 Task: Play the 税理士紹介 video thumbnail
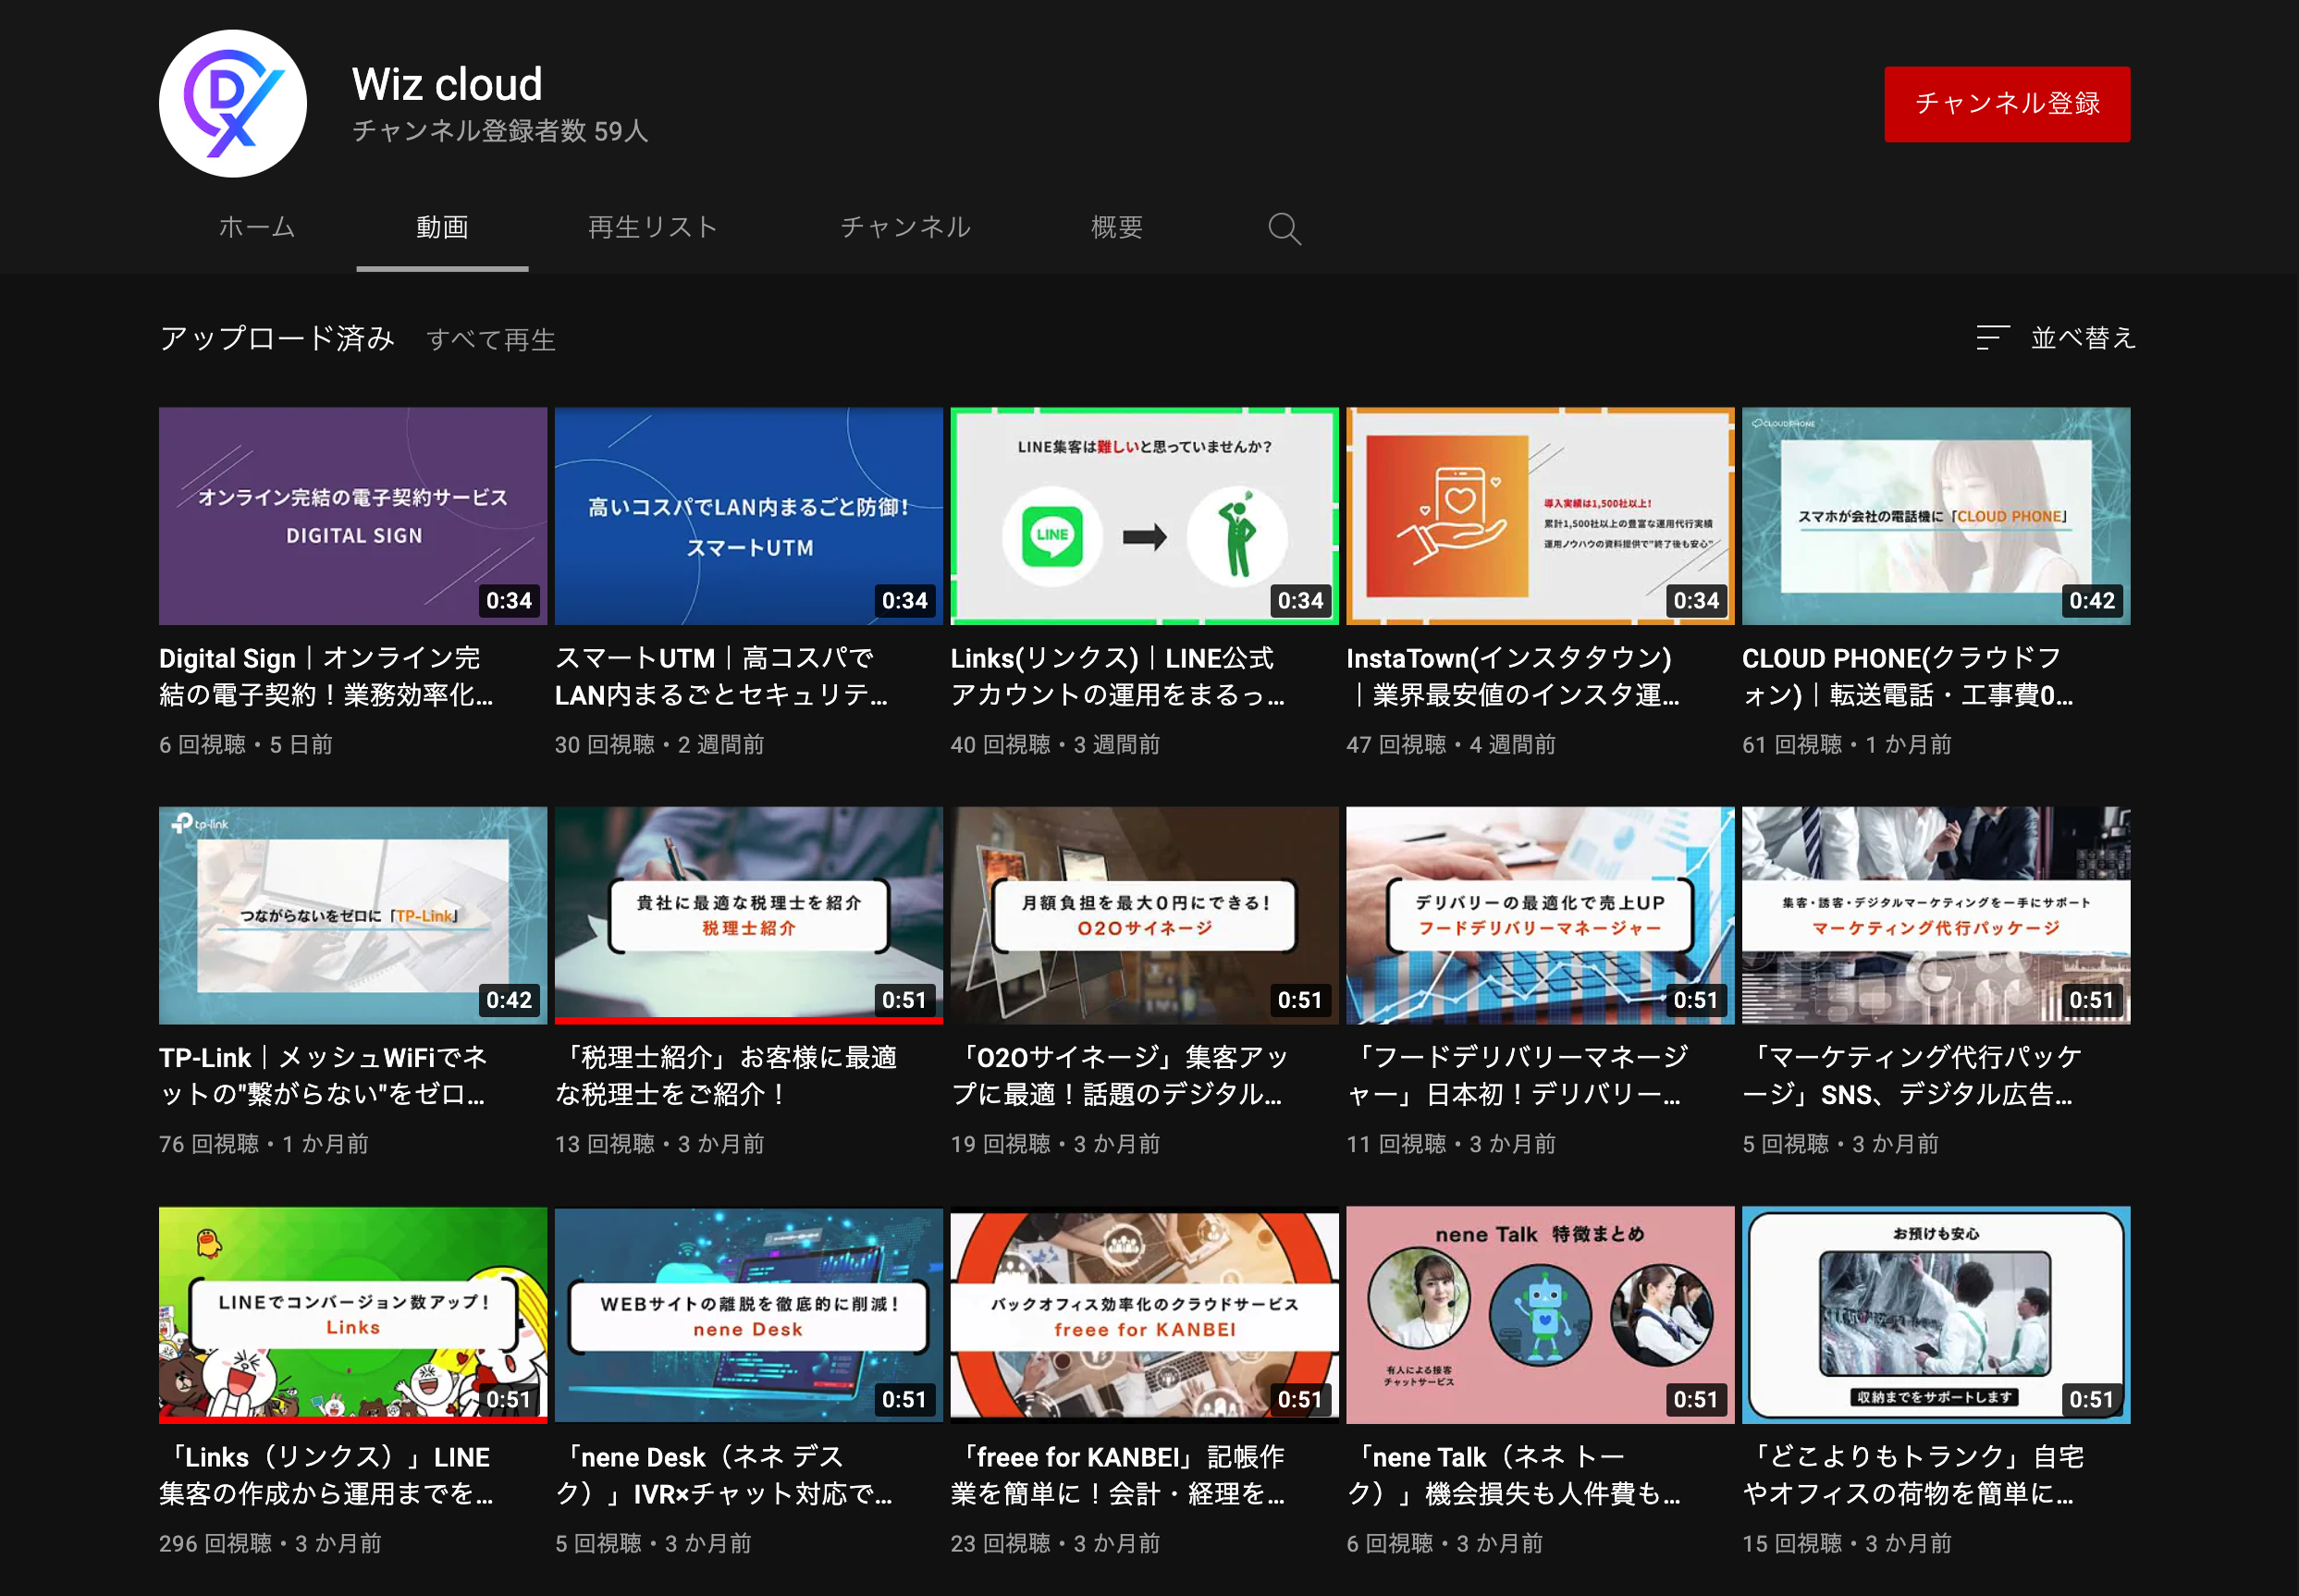749,915
